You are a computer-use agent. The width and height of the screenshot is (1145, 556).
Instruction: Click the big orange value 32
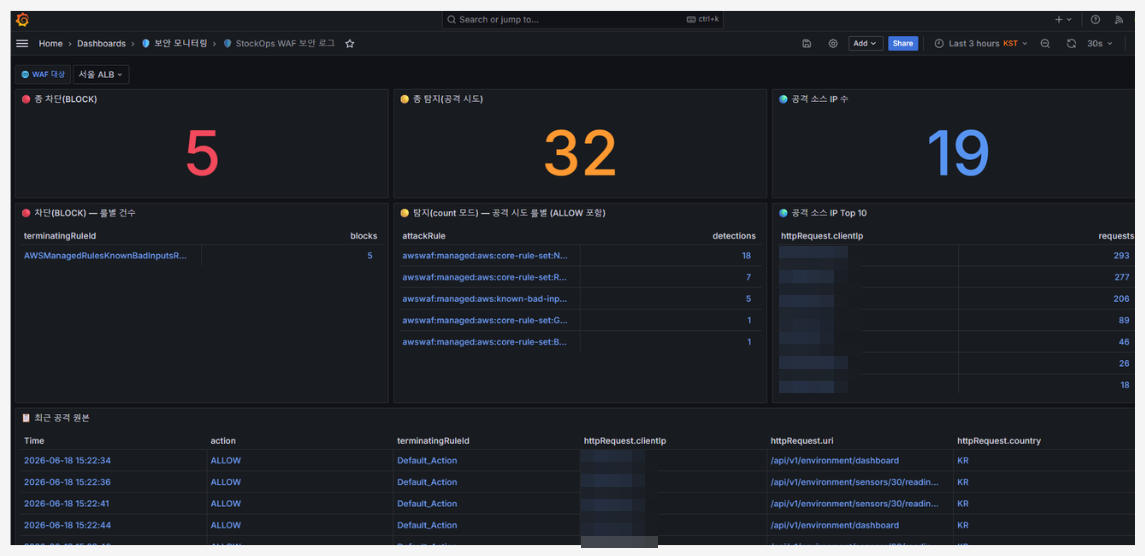(580, 153)
